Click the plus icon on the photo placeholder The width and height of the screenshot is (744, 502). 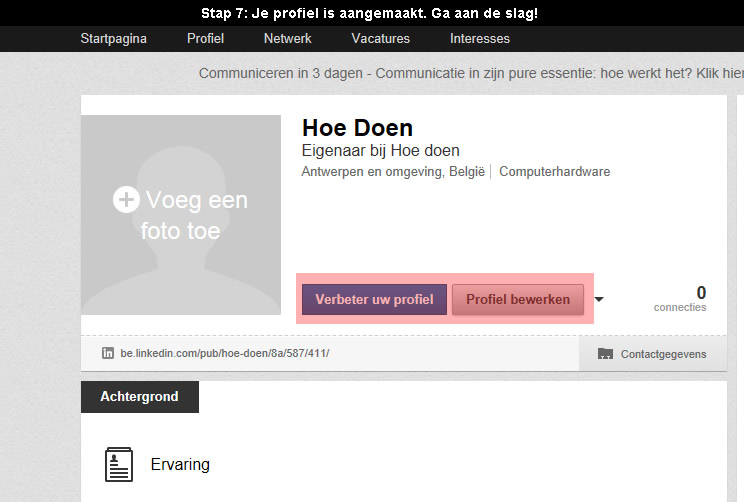126,200
